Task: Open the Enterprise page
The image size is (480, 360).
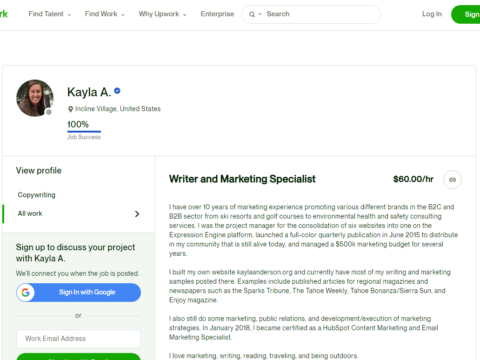Action: 217,14
